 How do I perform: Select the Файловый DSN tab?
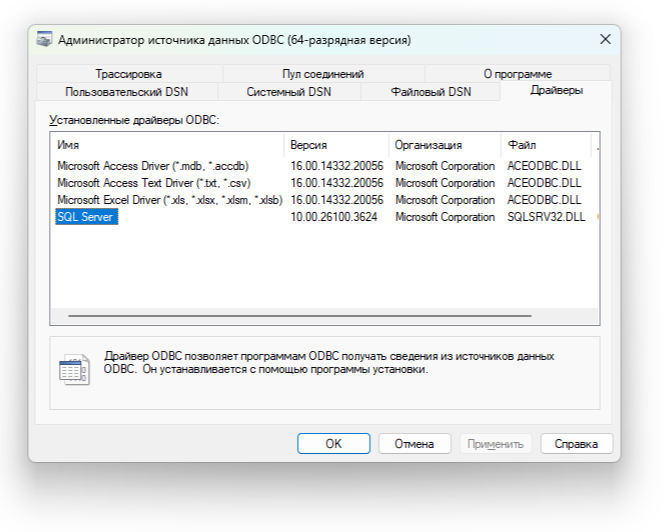430,91
